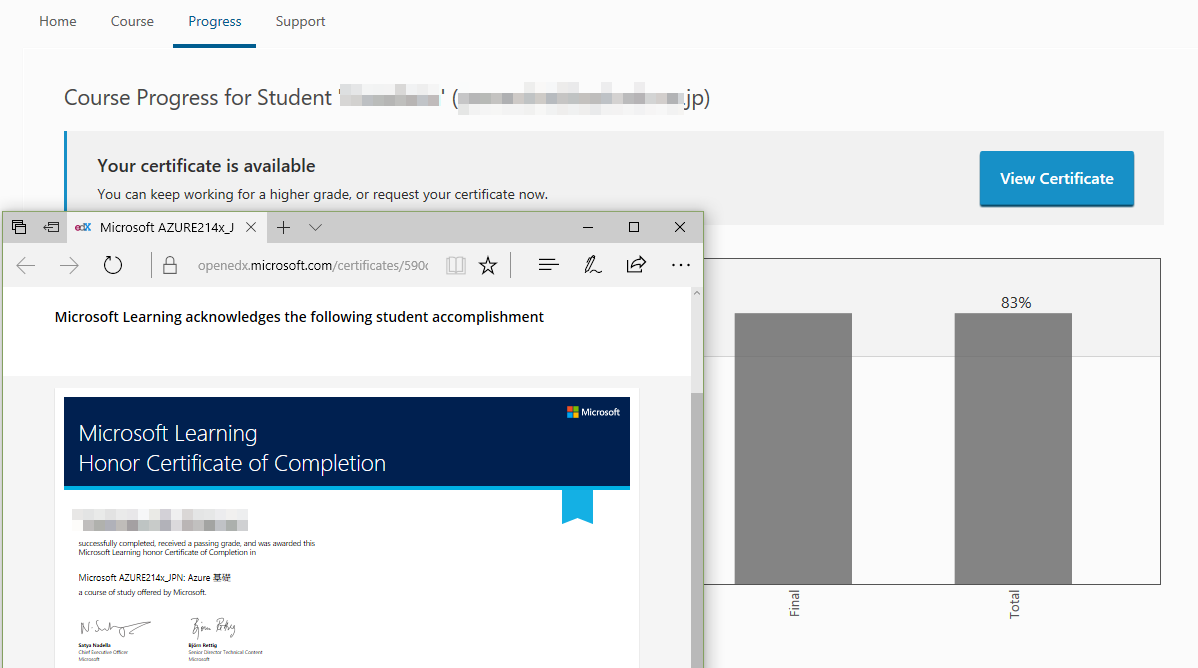
Task: Click Edge's tabs you've set aside icon
Action: click(x=19, y=227)
